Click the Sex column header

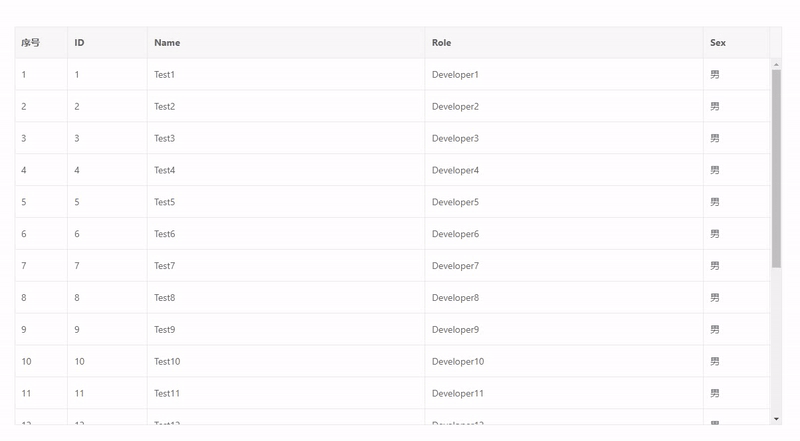718,43
